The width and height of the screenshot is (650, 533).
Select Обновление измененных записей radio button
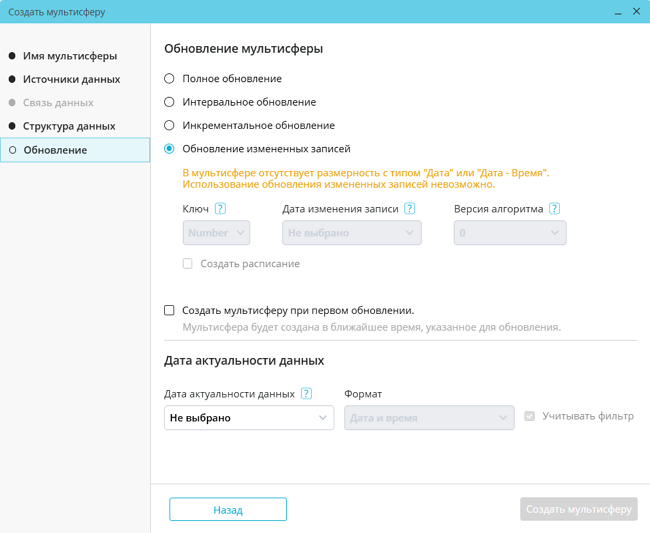170,149
